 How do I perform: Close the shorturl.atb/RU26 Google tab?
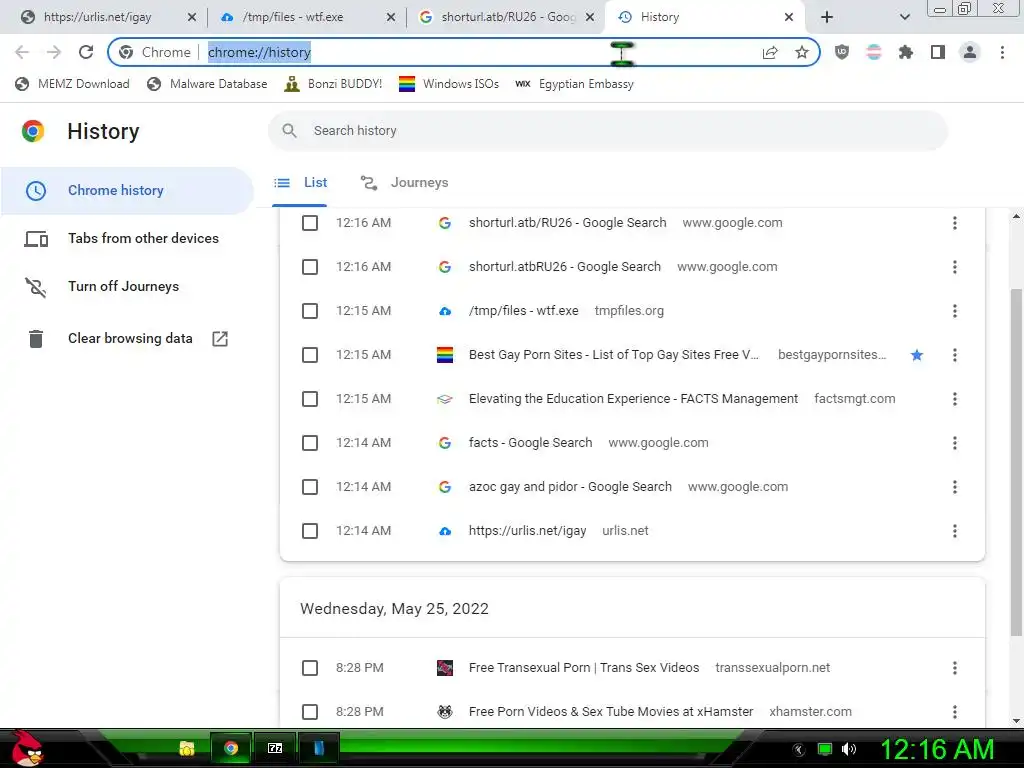click(590, 17)
